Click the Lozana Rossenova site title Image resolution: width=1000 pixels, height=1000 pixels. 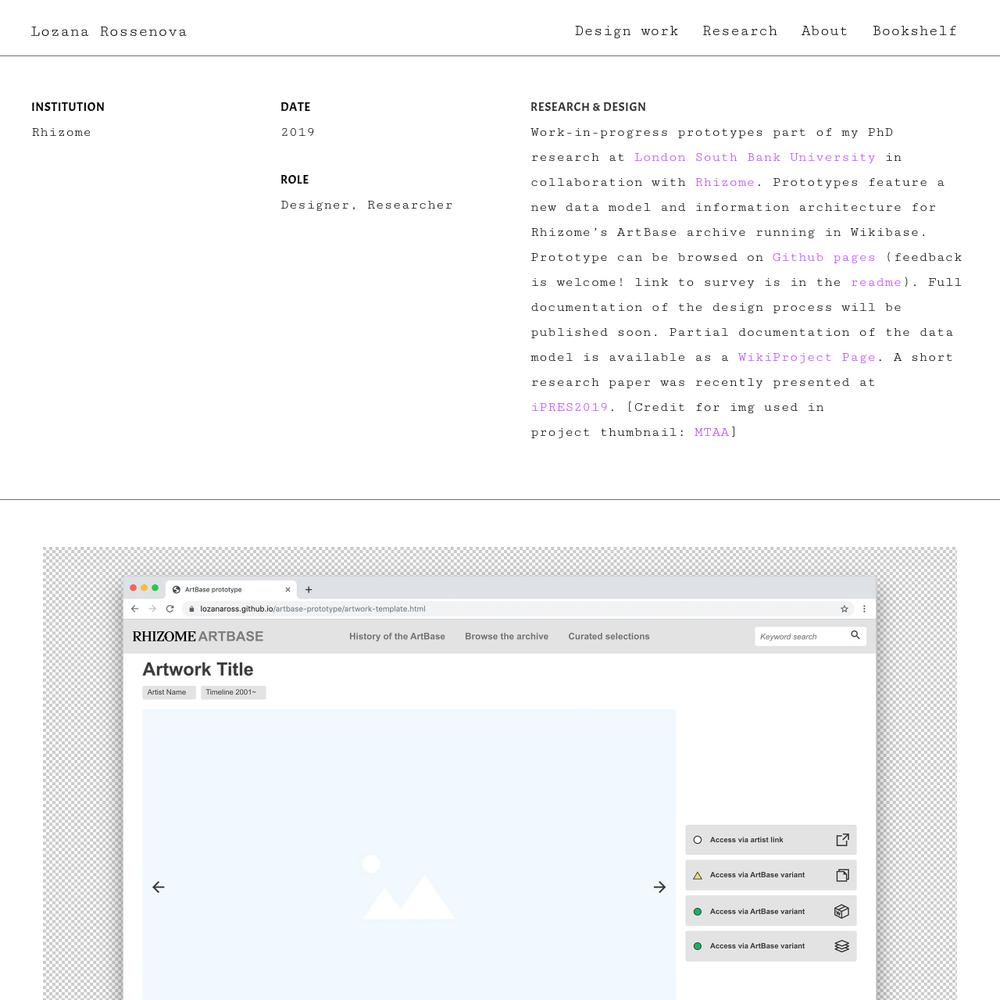tap(109, 31)
